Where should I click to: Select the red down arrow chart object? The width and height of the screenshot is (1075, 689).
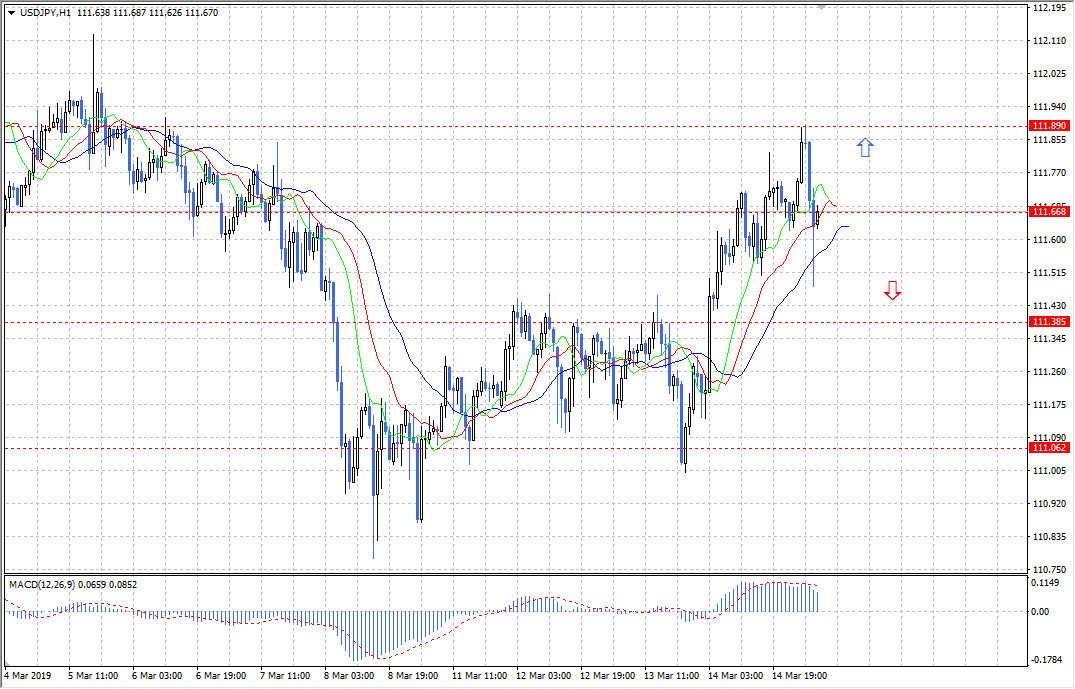pos(892,291)
